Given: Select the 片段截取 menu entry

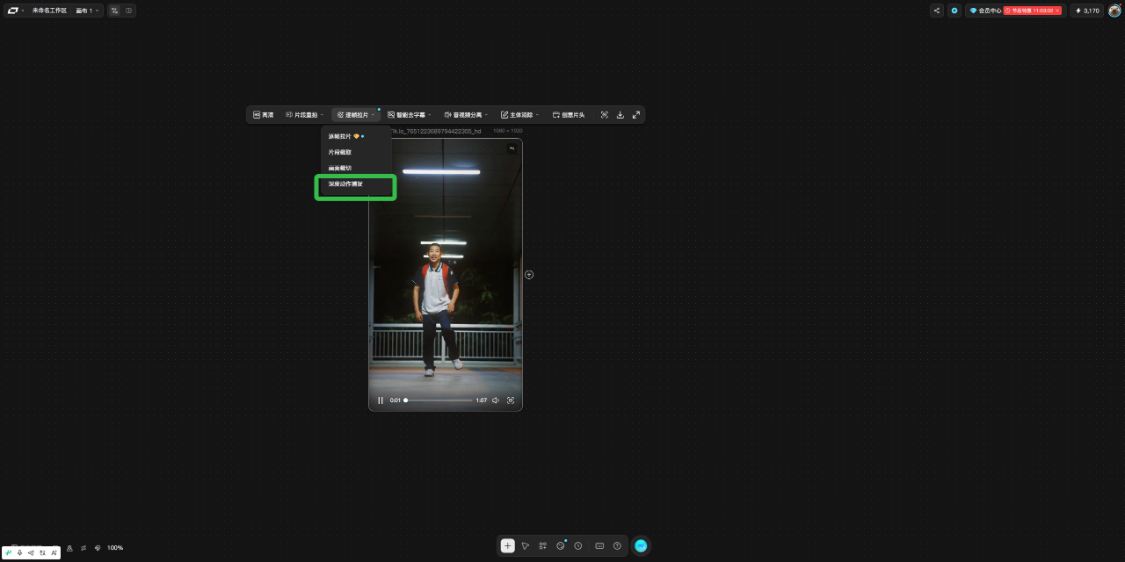Looking at the screenshot, I should click(356, 152).
